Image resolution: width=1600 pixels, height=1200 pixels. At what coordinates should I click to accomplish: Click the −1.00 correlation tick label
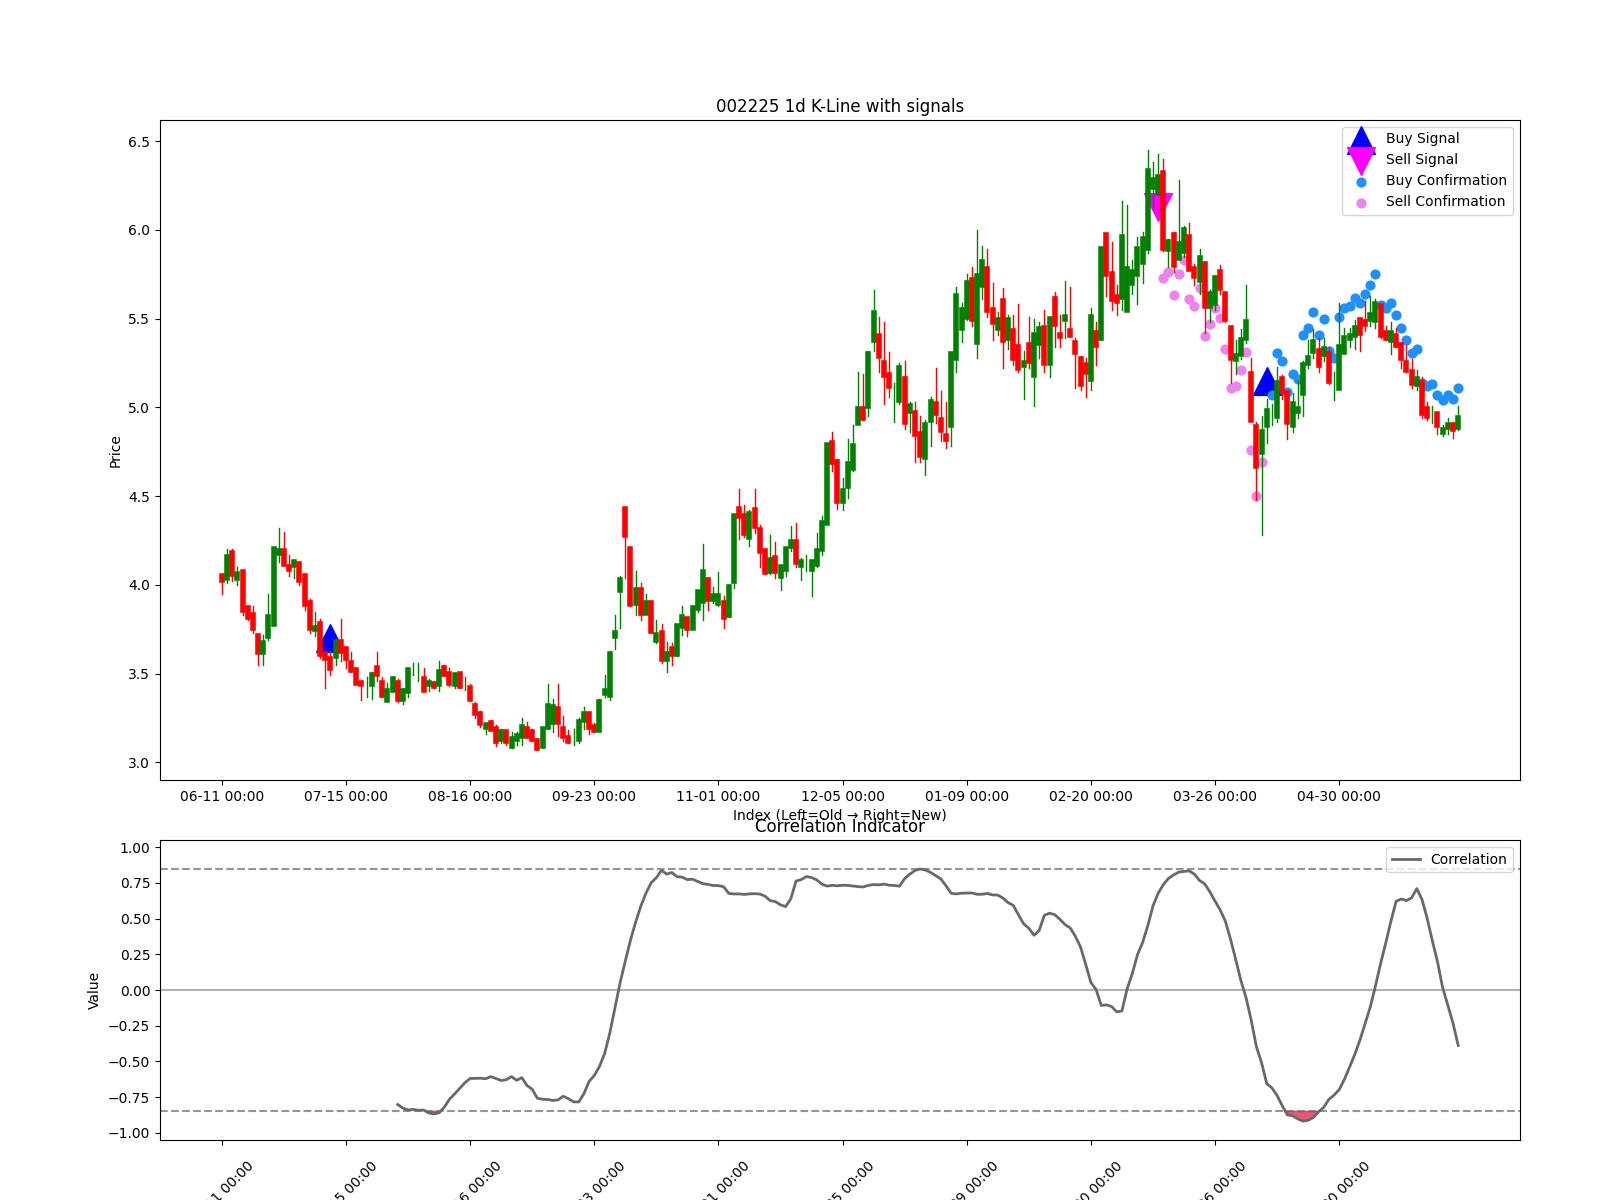click(x=130, y=1134)
